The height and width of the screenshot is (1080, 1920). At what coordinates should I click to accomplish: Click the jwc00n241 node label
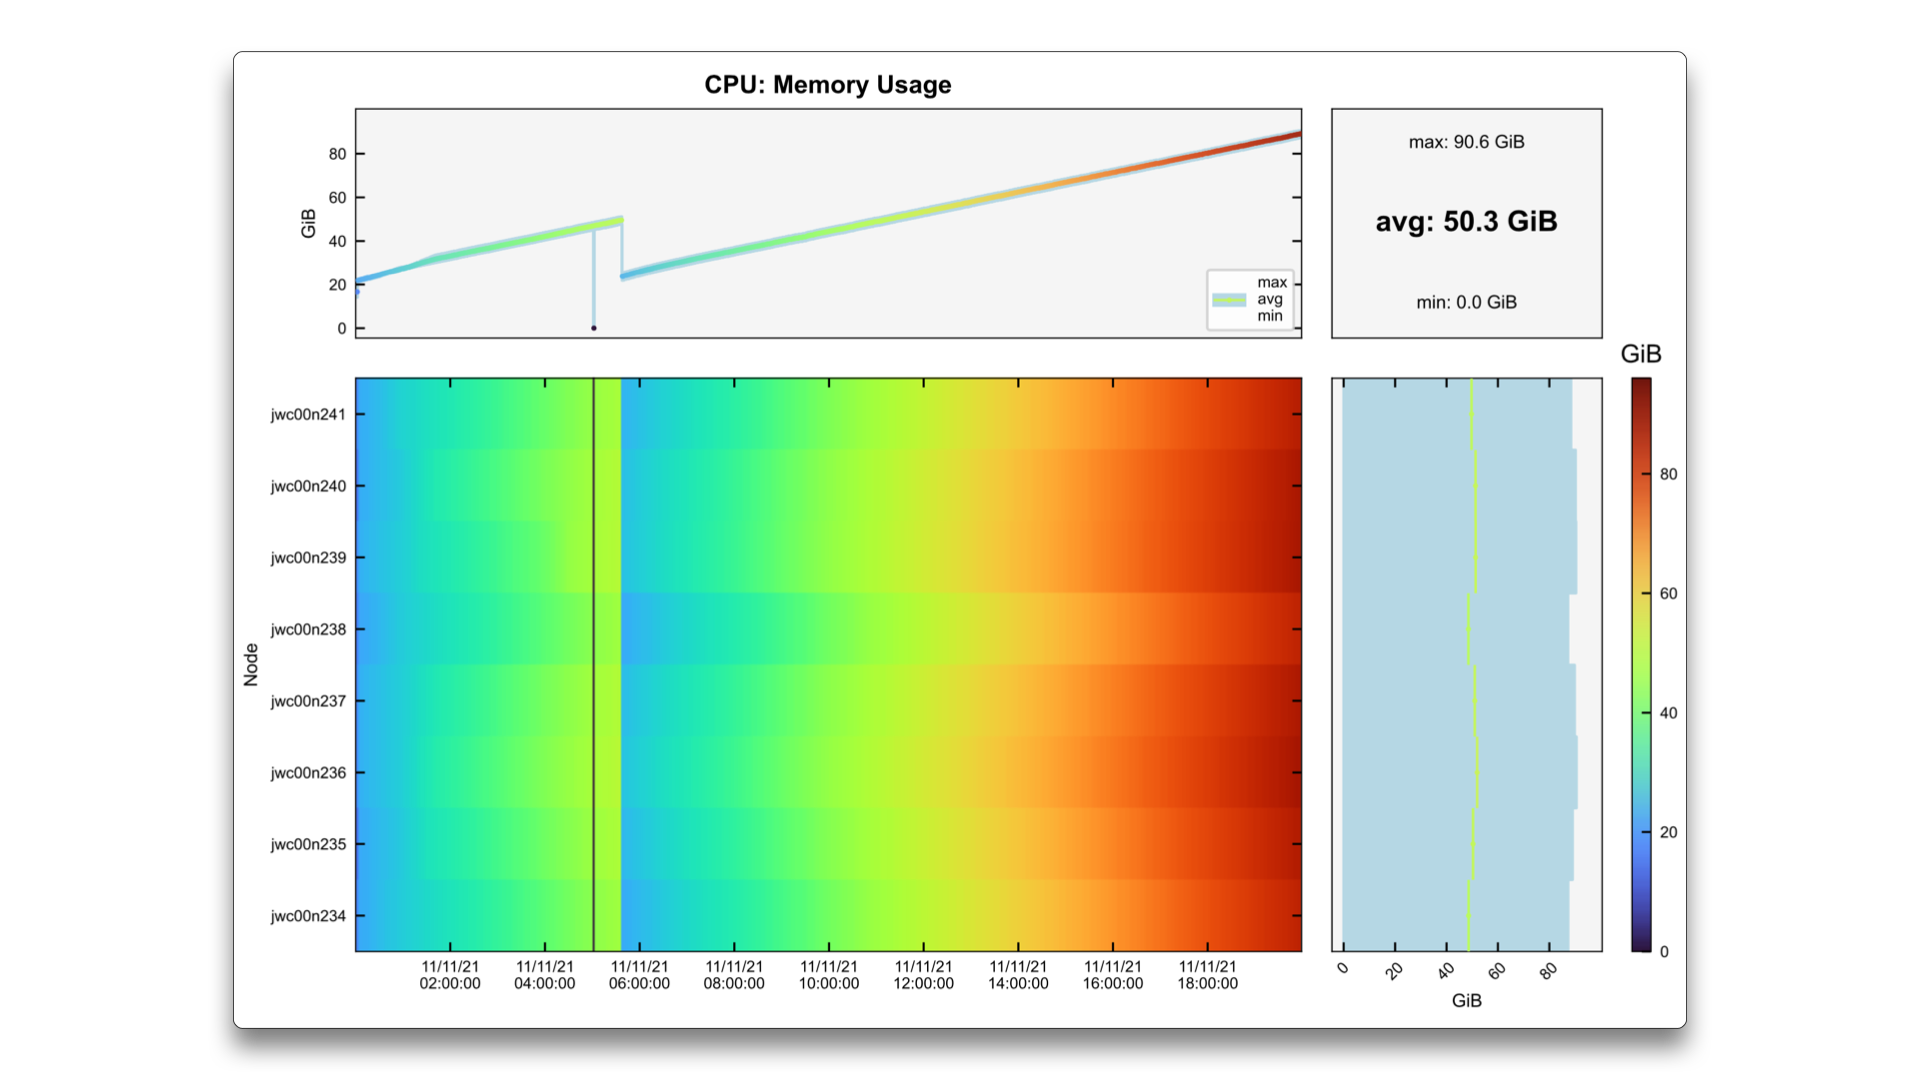coord(308,415)
